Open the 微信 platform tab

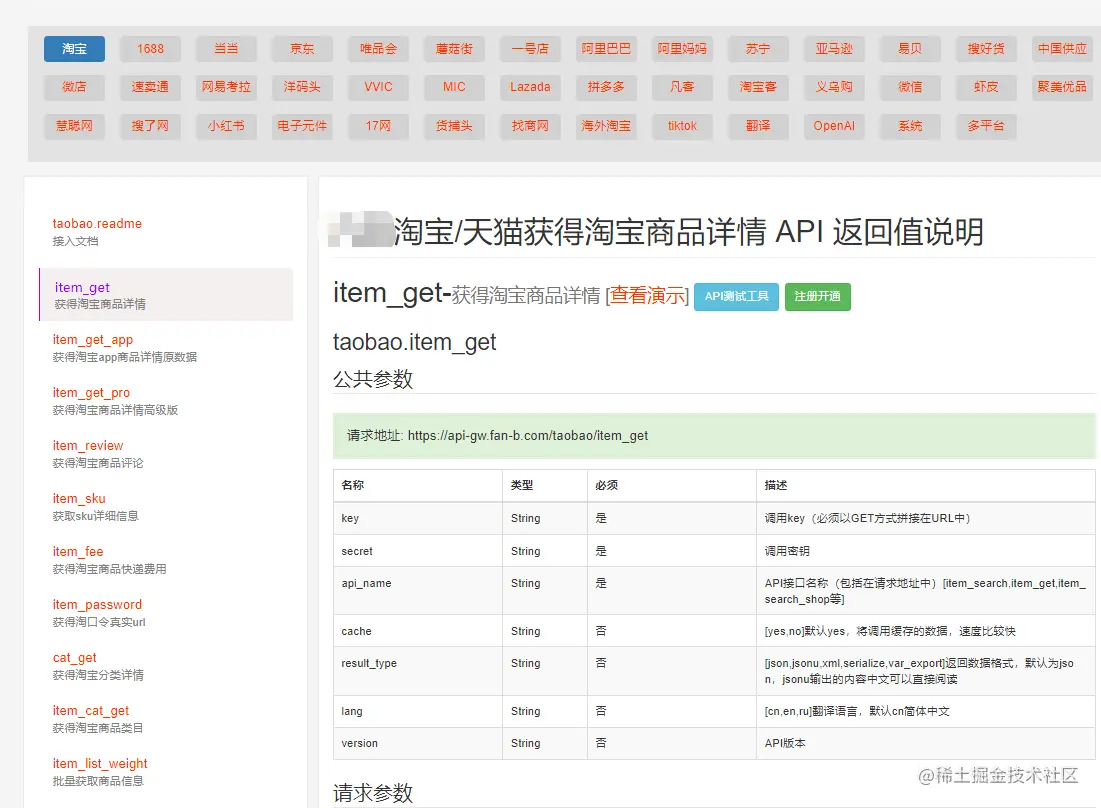point(910,87)
